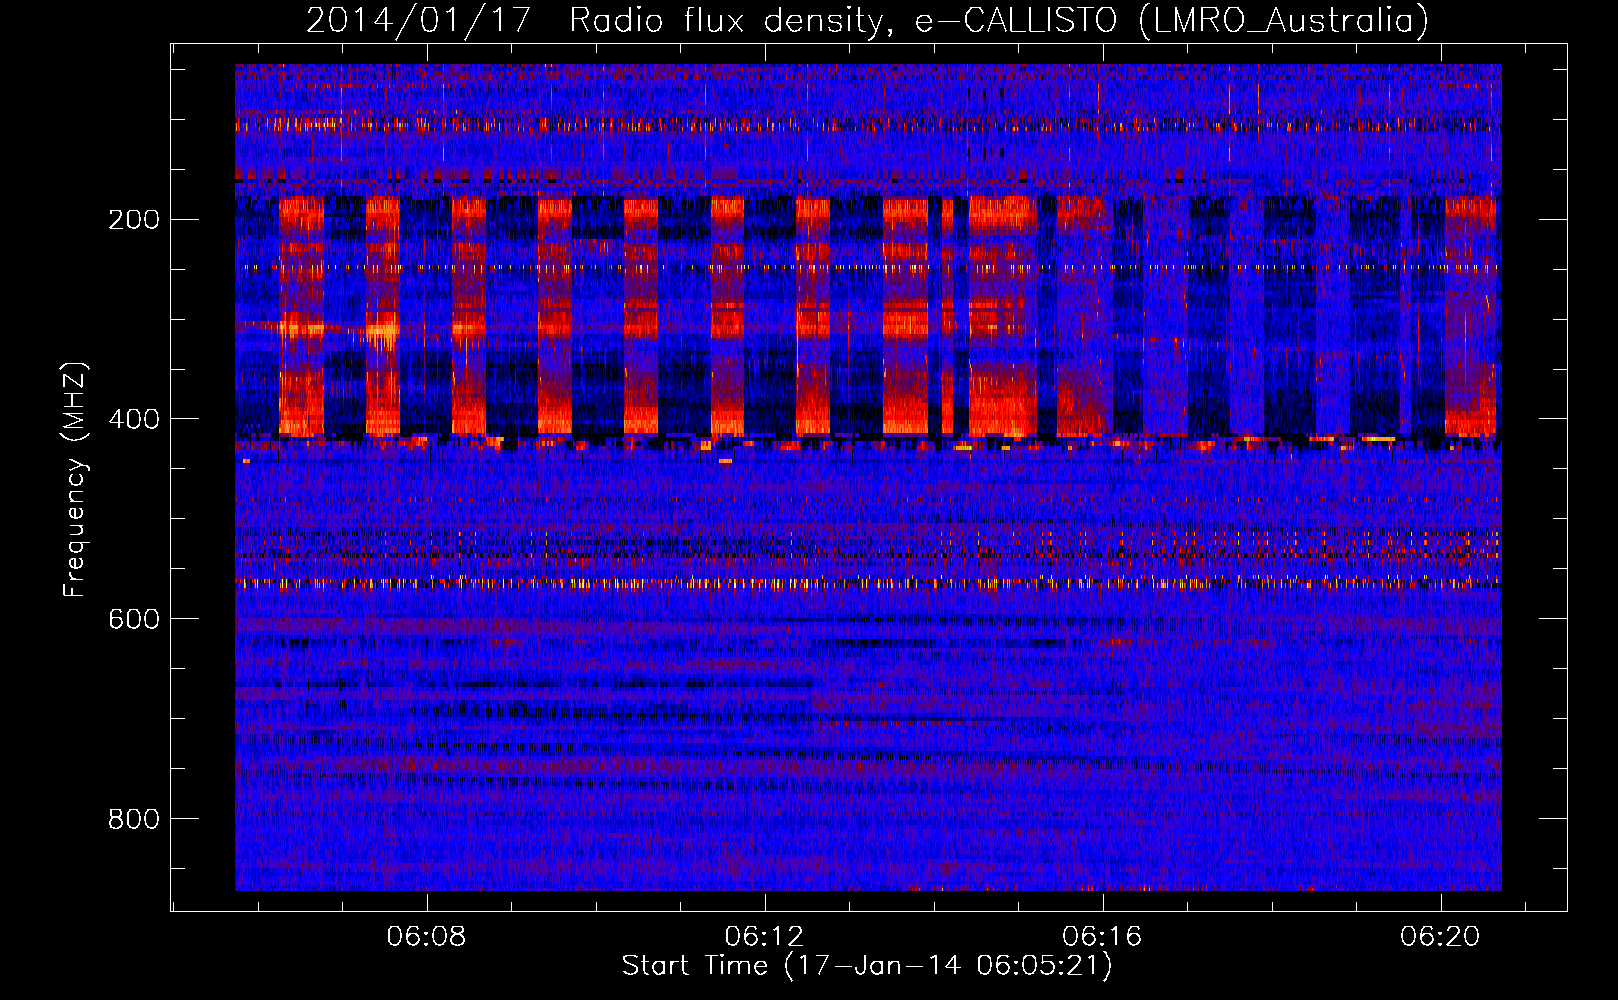Click the 400 frequency tick label

point(134,419)
